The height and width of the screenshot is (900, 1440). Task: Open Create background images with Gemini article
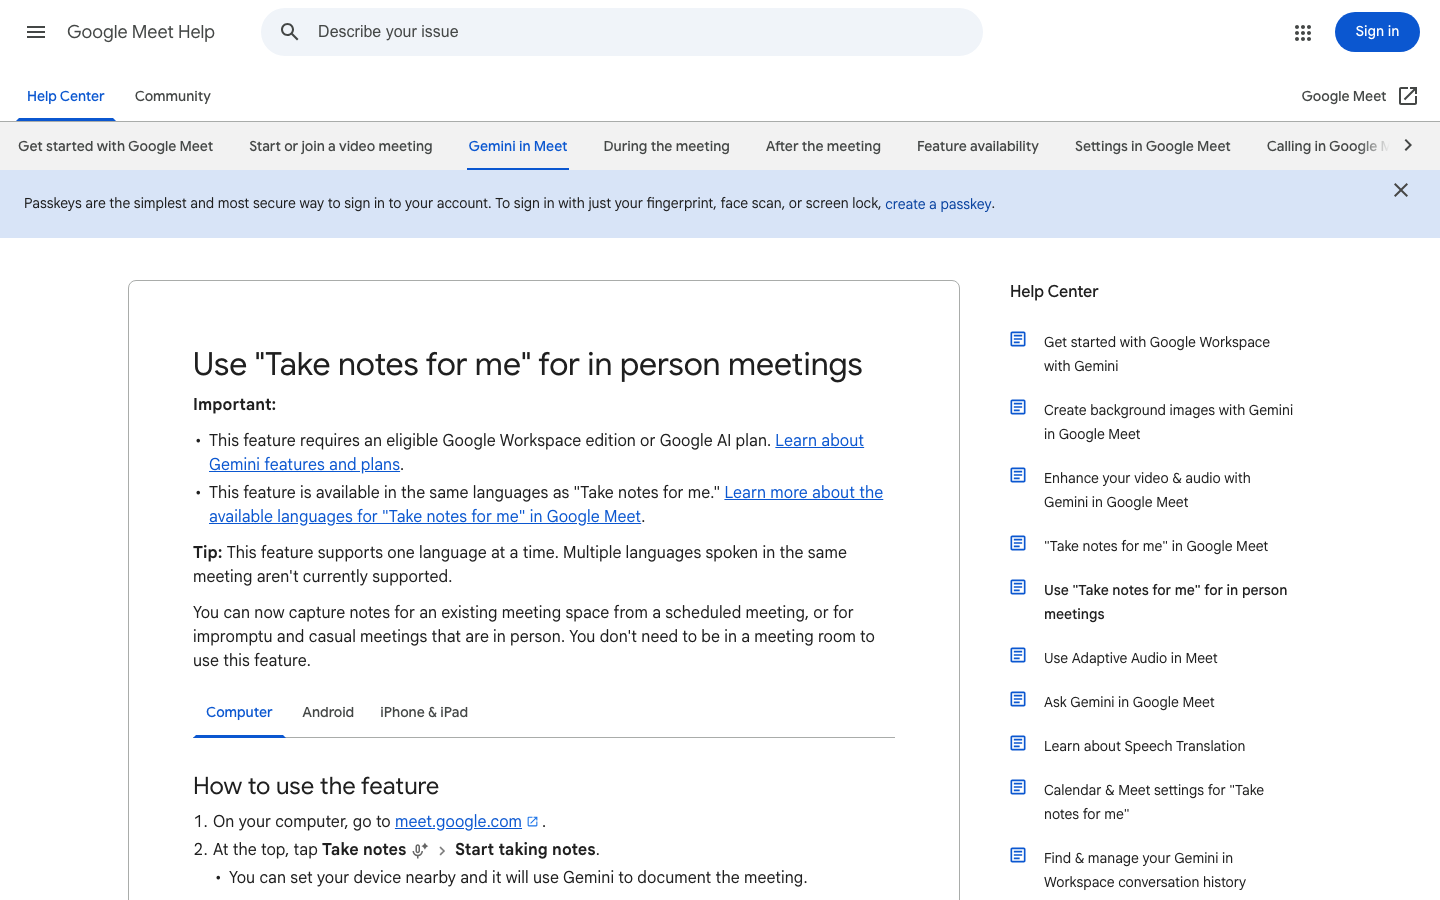1168,422
